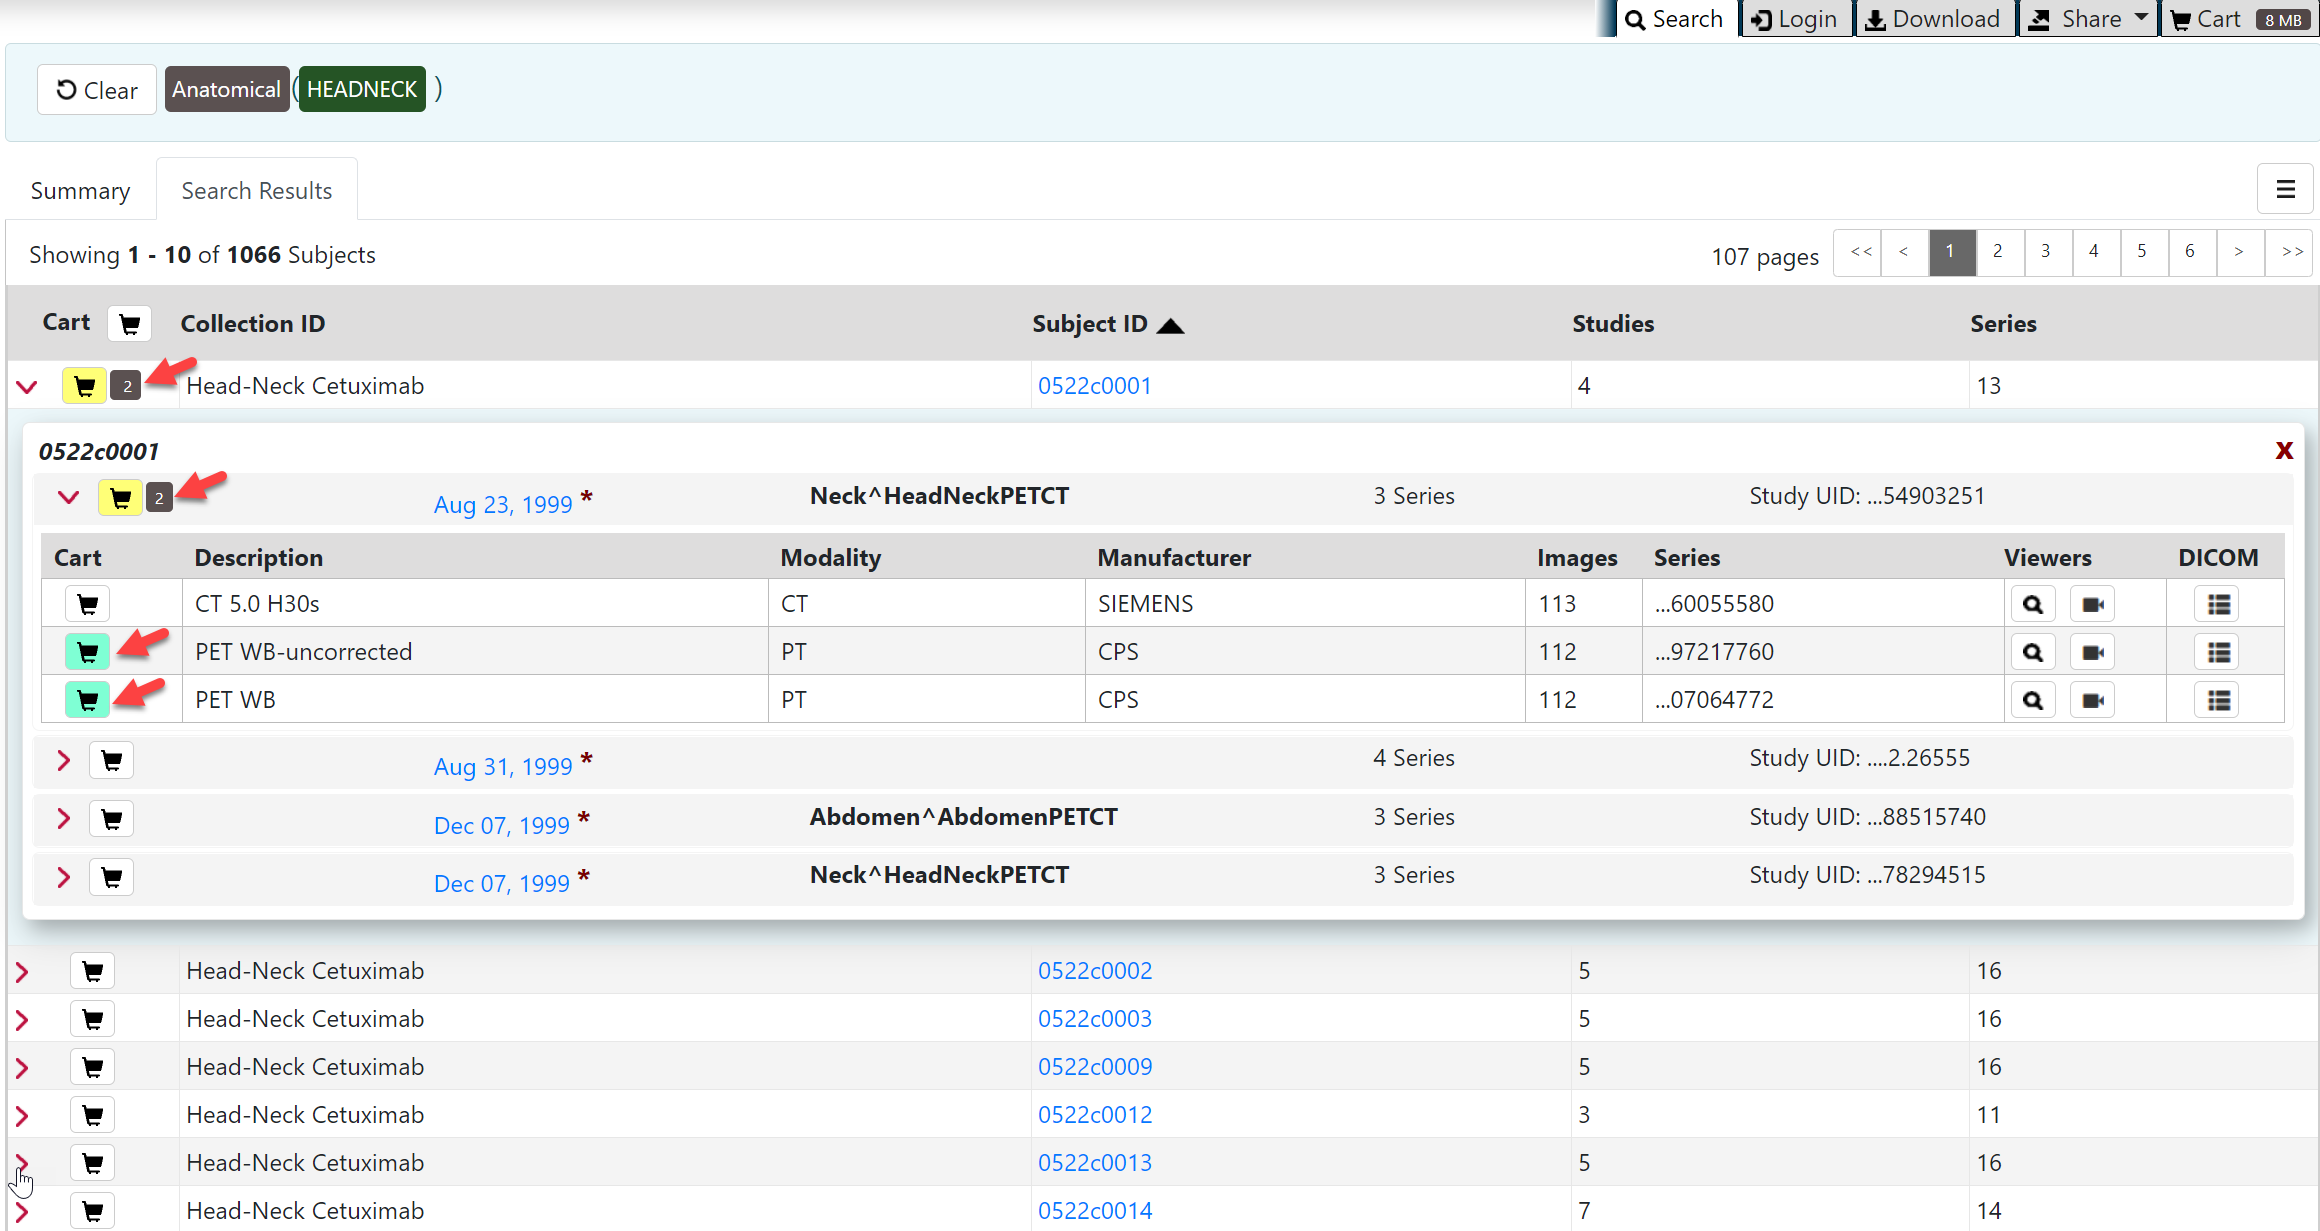The image size is (2320, 1231).
Task: Open the hamburger column menu
Action: [x=2285, y=189]
